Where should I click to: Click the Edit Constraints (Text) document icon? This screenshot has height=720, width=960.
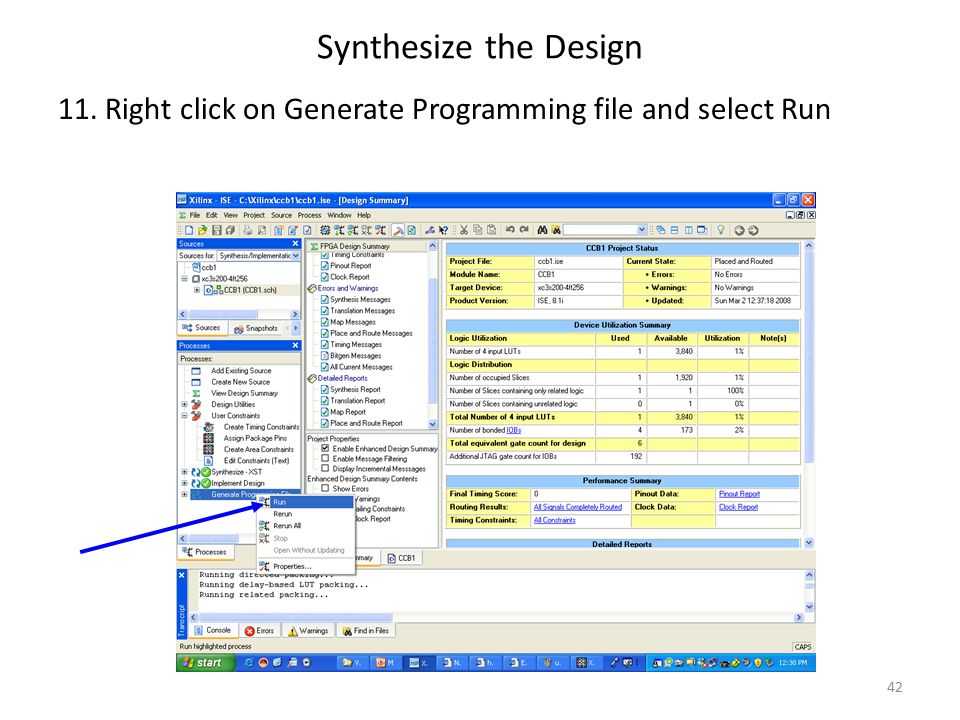pyautogui.click(x=209, y=460)
